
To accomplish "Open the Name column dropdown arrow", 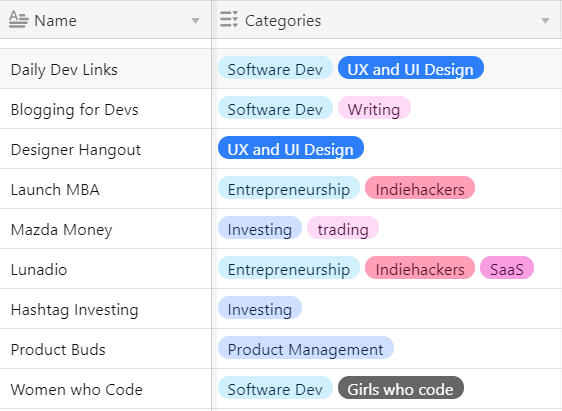I will pyautogui.click(x=195, y=20).
